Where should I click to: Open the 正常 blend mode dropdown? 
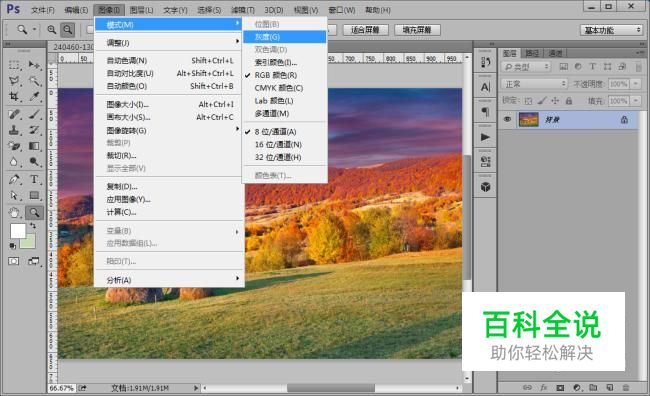pyautogui.click(x=534, y=84)
